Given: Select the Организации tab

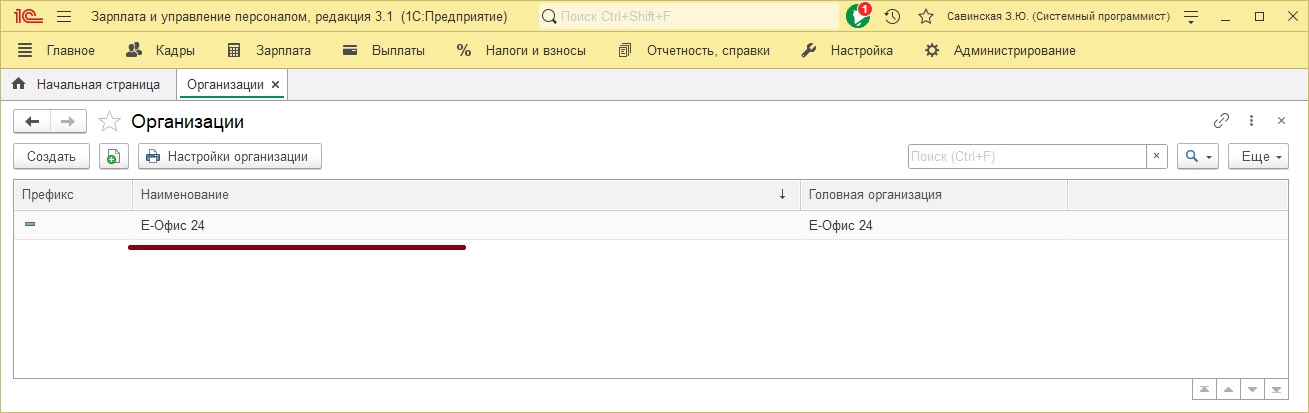Looking at the screenshot, I should tap(225, 85).
